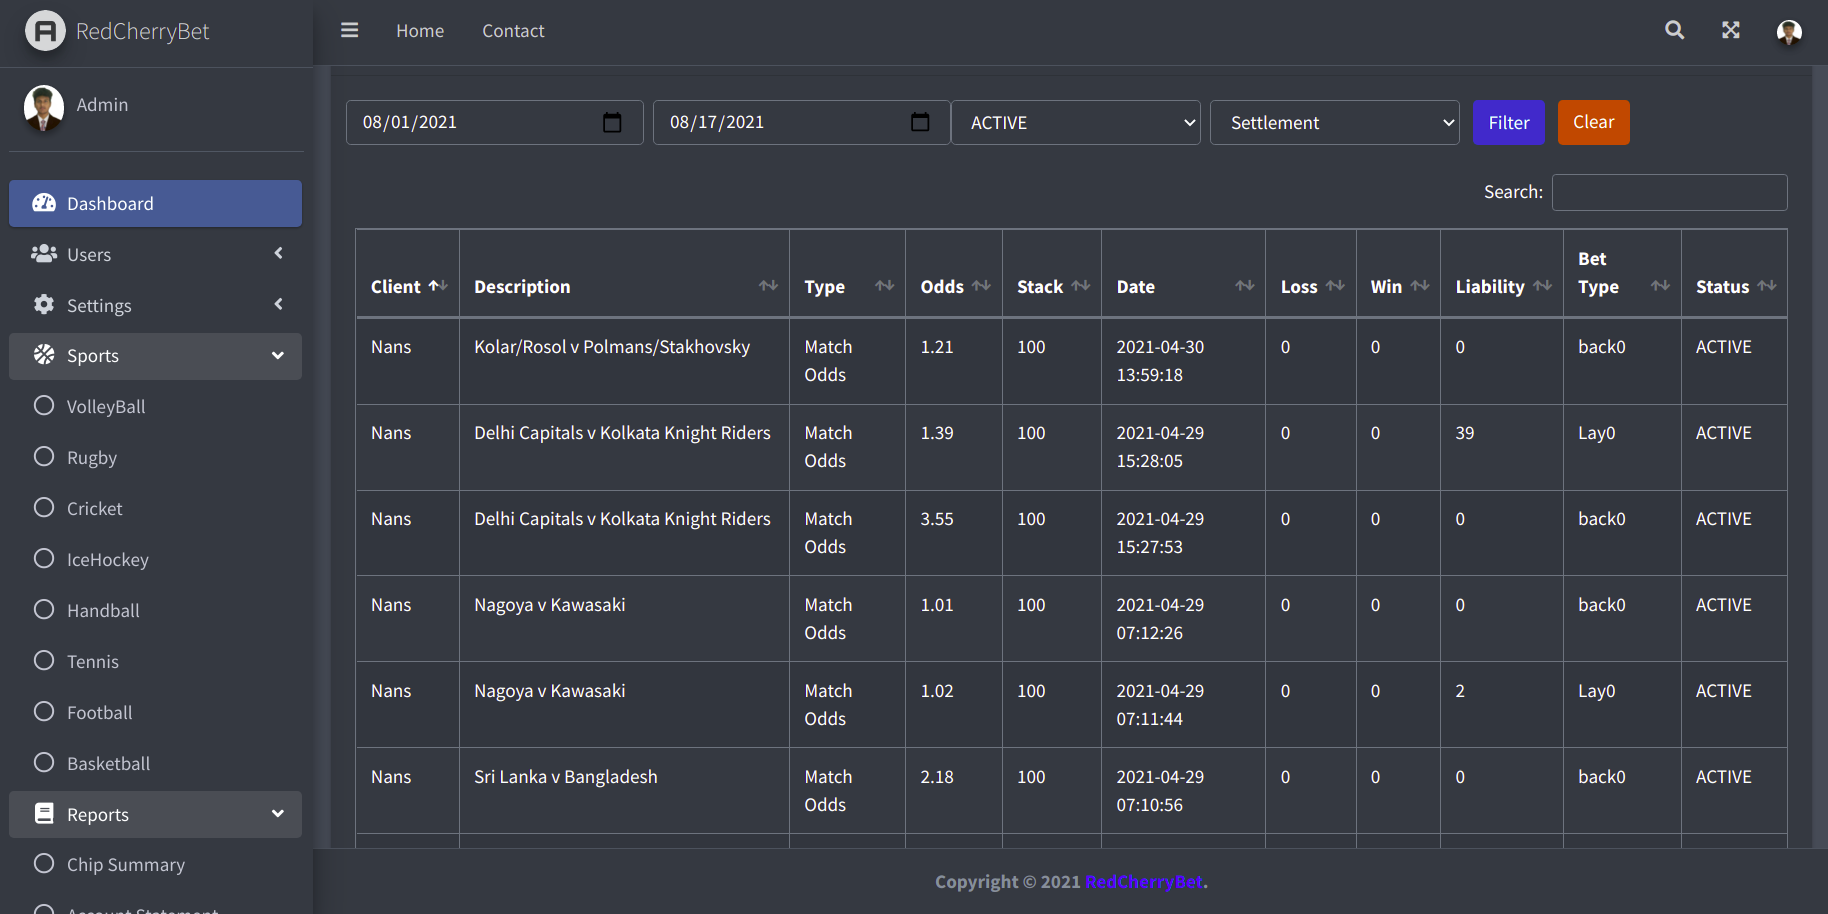The image size is (1828, 914).
Task: Click odds value 1.02
Action: click(937, 691)
